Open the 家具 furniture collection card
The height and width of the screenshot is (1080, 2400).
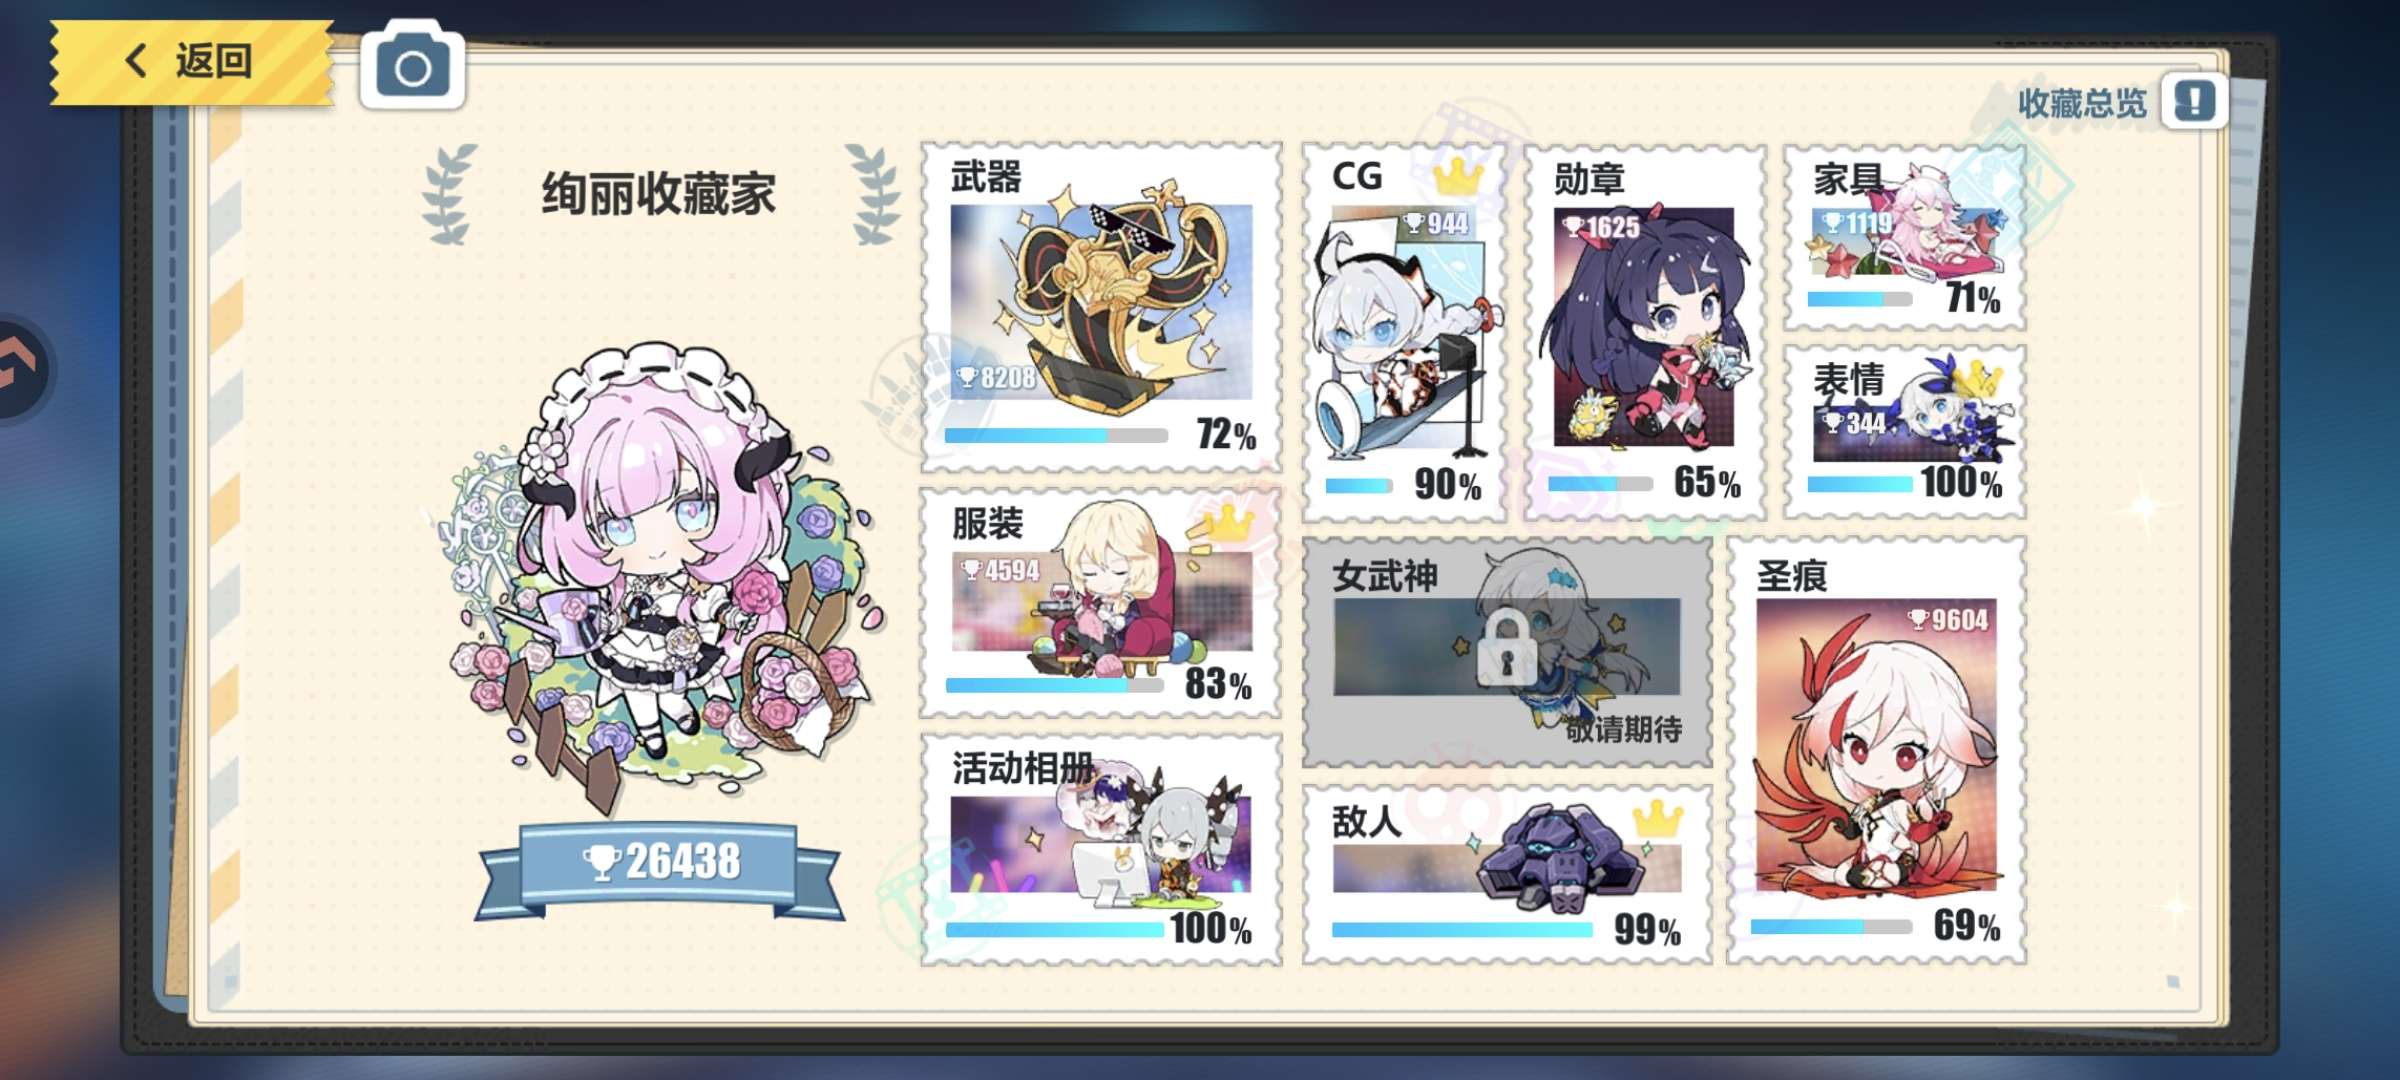point(1905,237)
